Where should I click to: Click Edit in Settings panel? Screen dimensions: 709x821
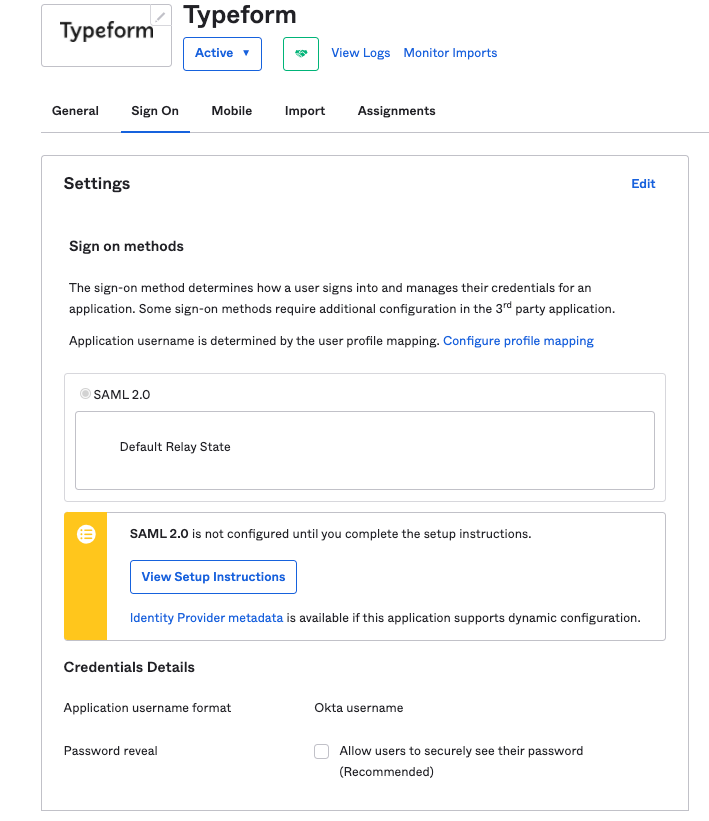click(643, 184)
